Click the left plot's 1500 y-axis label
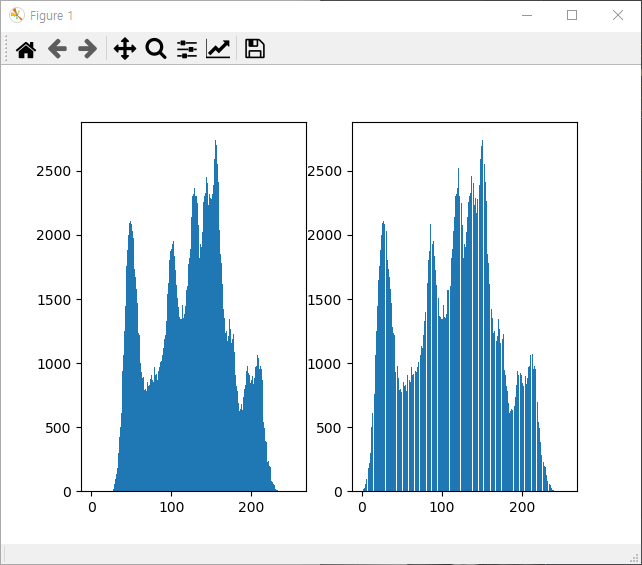The width and height of the screenshot is (642, 565). [54, 300]
